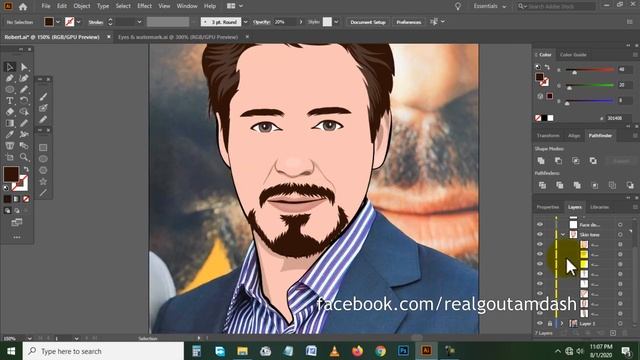The width and height of the screenshot is (640, 360).
Task: Apply Merge pathfinder
Action: 577,185
